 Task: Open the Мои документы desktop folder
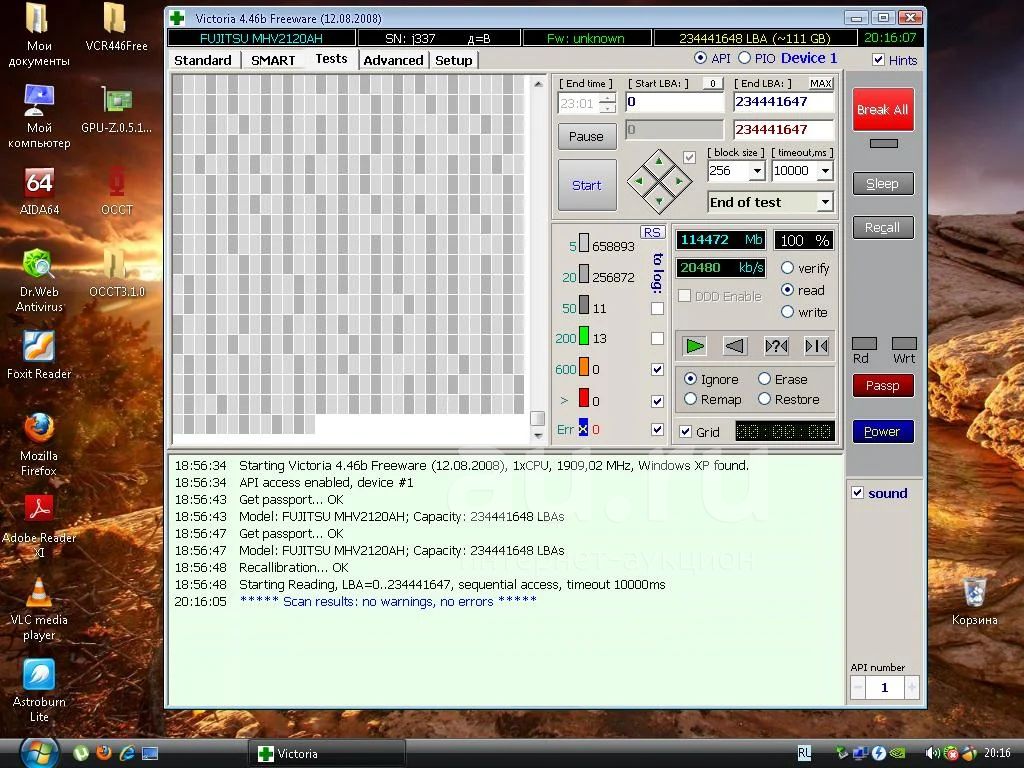39,35
